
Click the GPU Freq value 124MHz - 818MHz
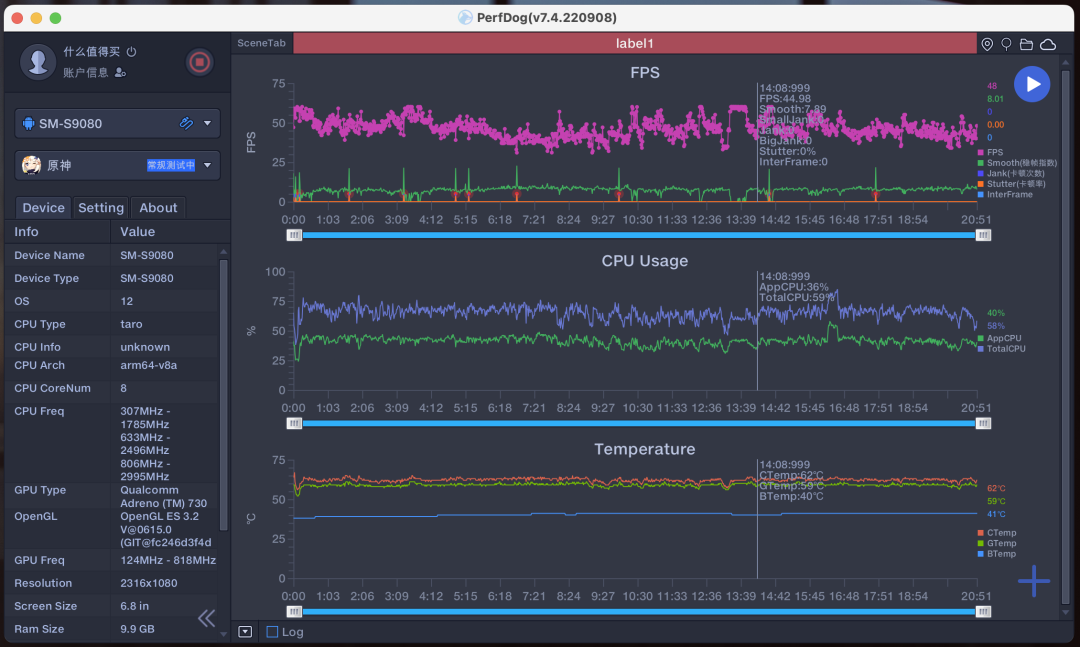click(168, 560)
